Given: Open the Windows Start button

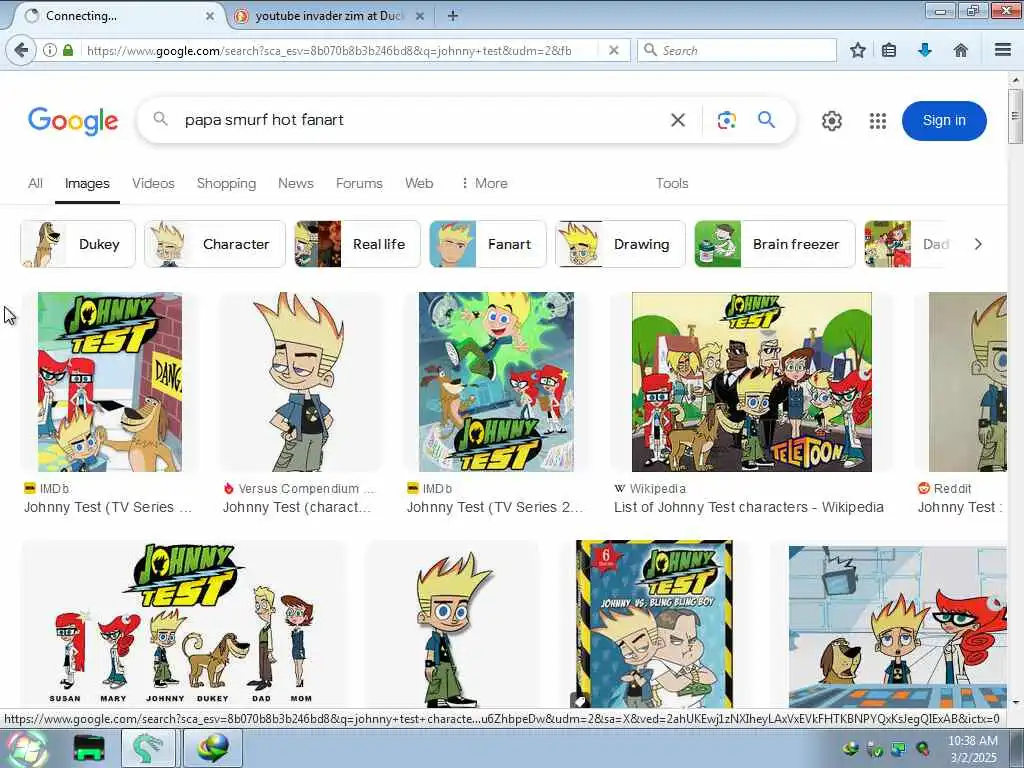Looking at the screenshot, I should point(26,748).
